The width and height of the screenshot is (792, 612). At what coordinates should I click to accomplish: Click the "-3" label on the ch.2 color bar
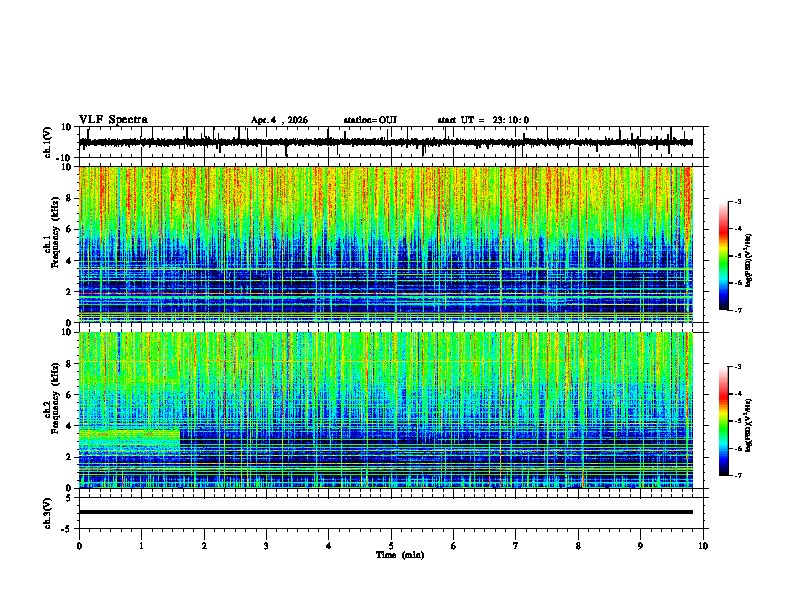point(738,367)
